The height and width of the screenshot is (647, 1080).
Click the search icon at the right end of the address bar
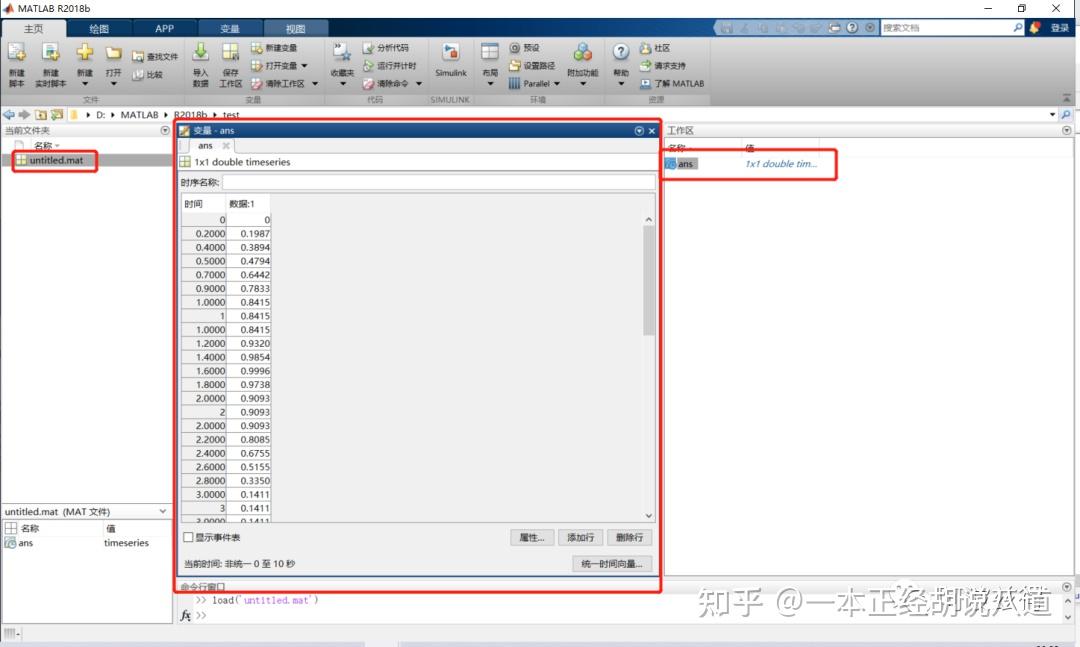(x=1066, y=114)
